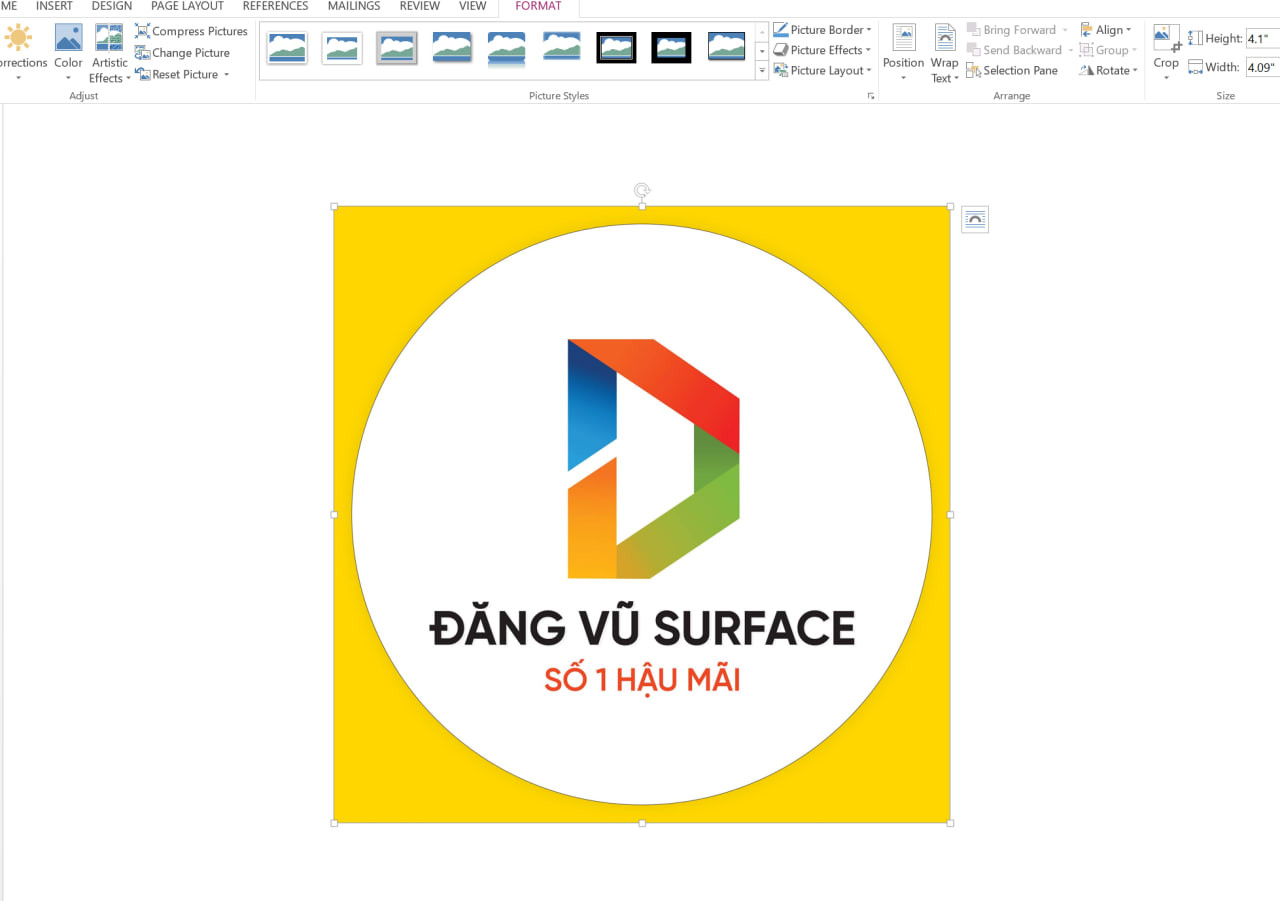Switch to the REVIEW ribbon tab
The image size is (1280, 901).
419,6
